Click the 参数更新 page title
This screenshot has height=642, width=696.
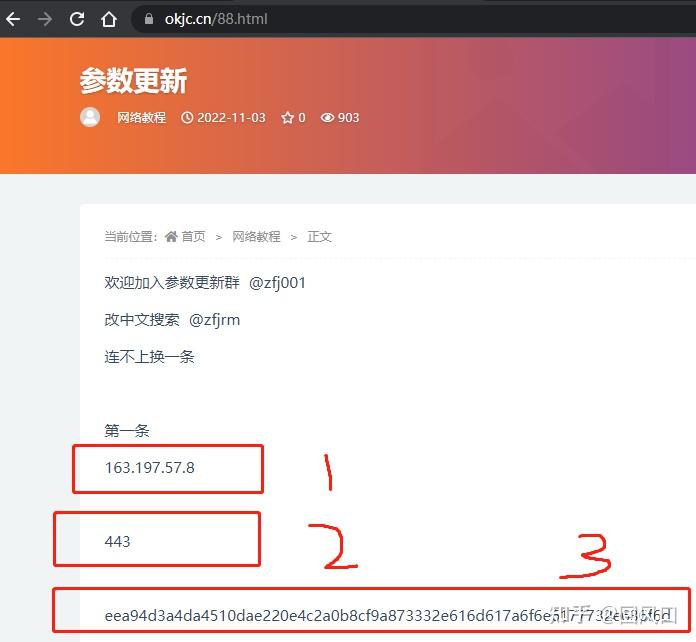click(x=133, y=81)
